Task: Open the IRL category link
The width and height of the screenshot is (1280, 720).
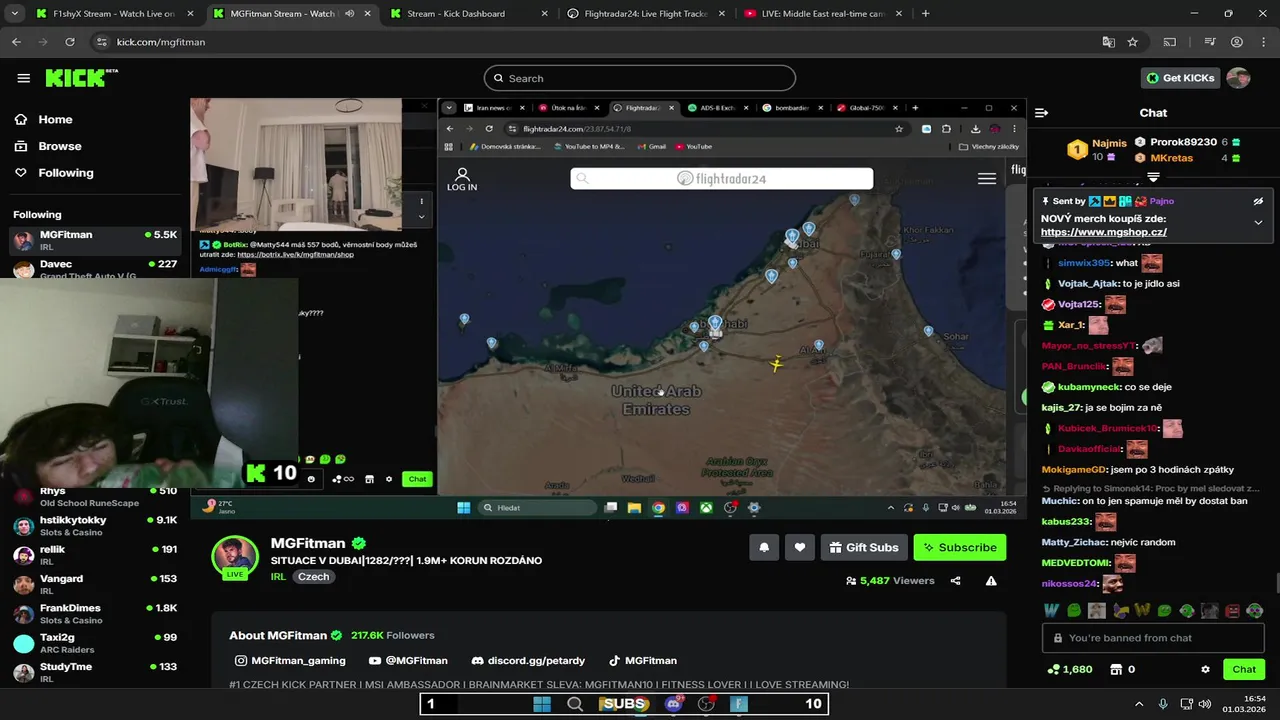Action: click(x=278, y=577)
